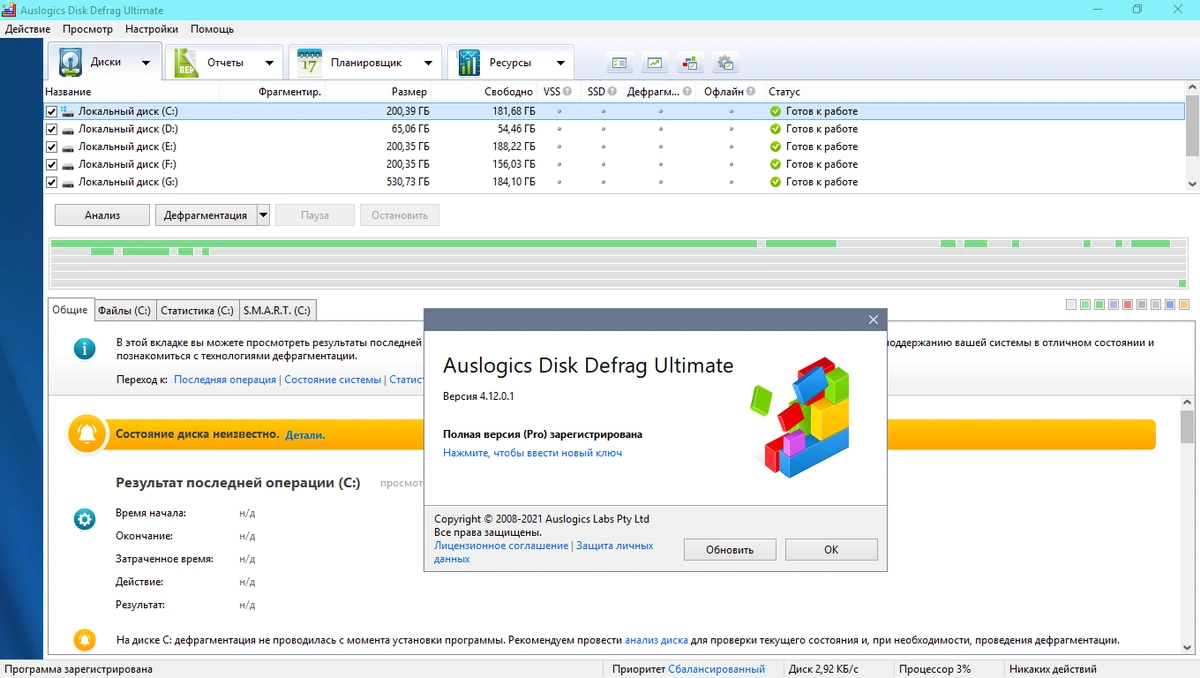Click the Дефрагментация button

tap(206, 215)
